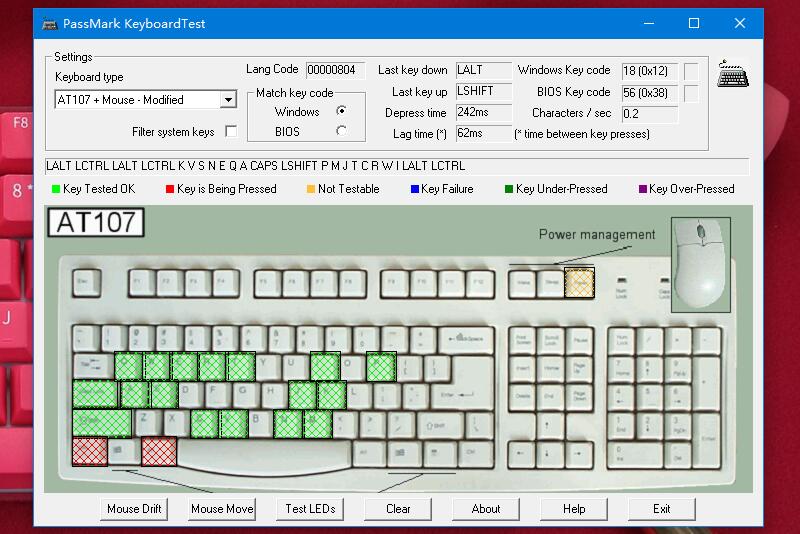Click the untested B key
The width and height of the screenshot is (800, 534).
(x=261, y=423)
